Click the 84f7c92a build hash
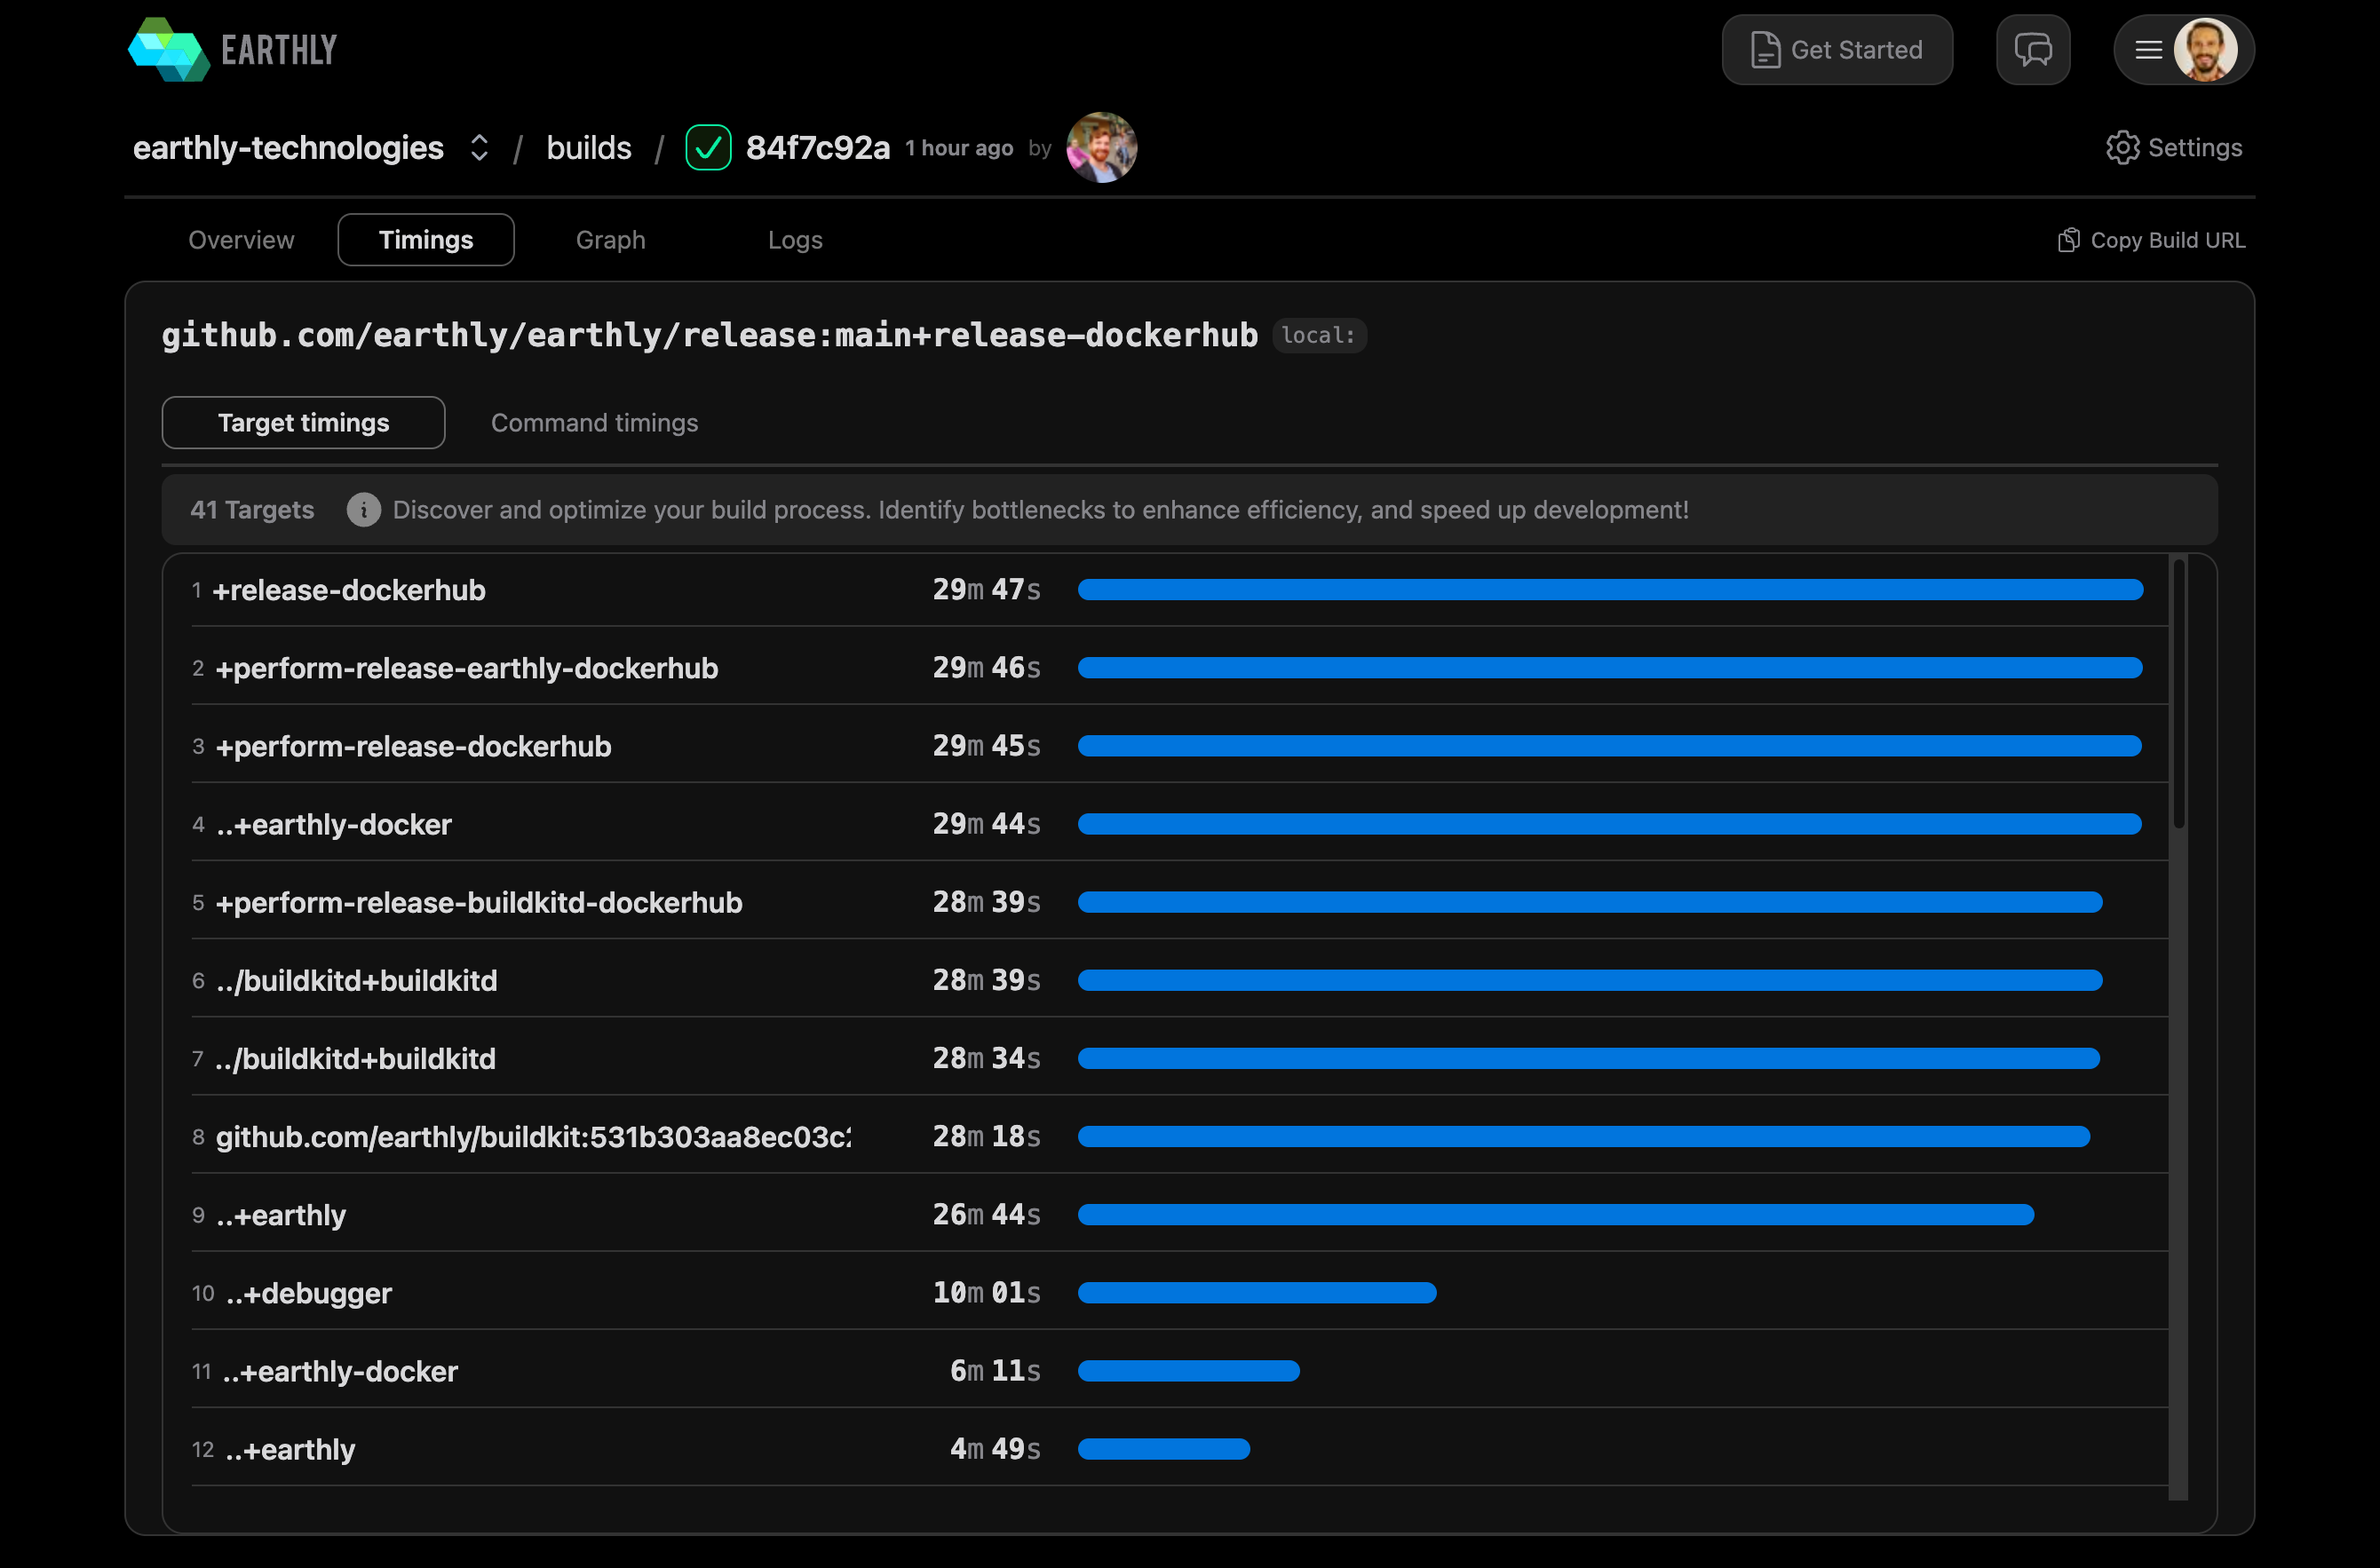 [817, 148]
